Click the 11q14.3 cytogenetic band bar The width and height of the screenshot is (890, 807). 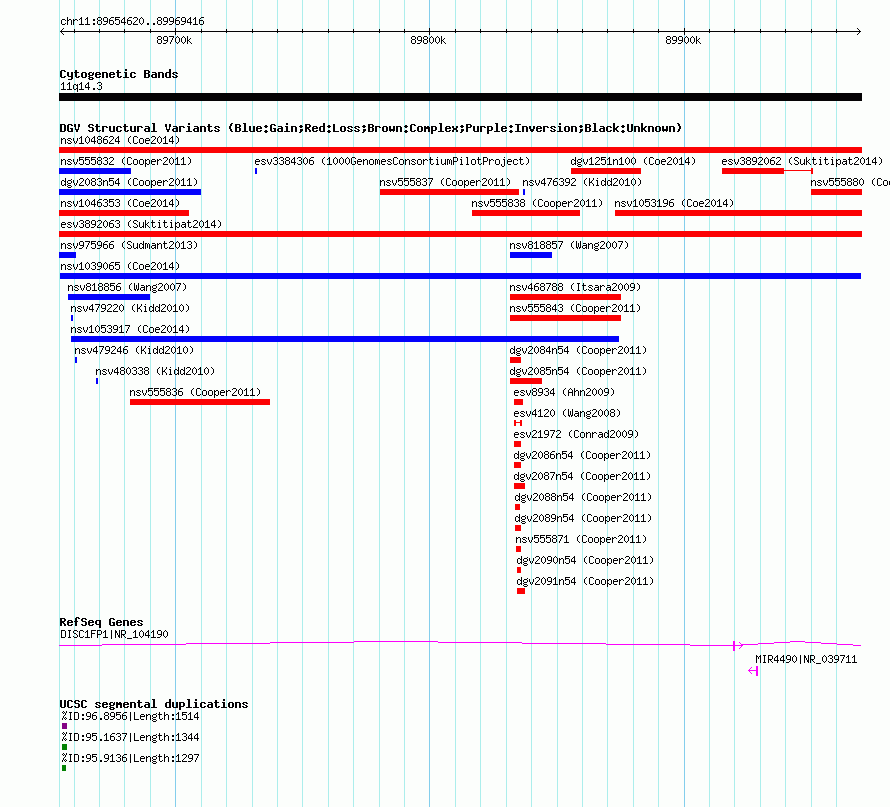point(460,97)
